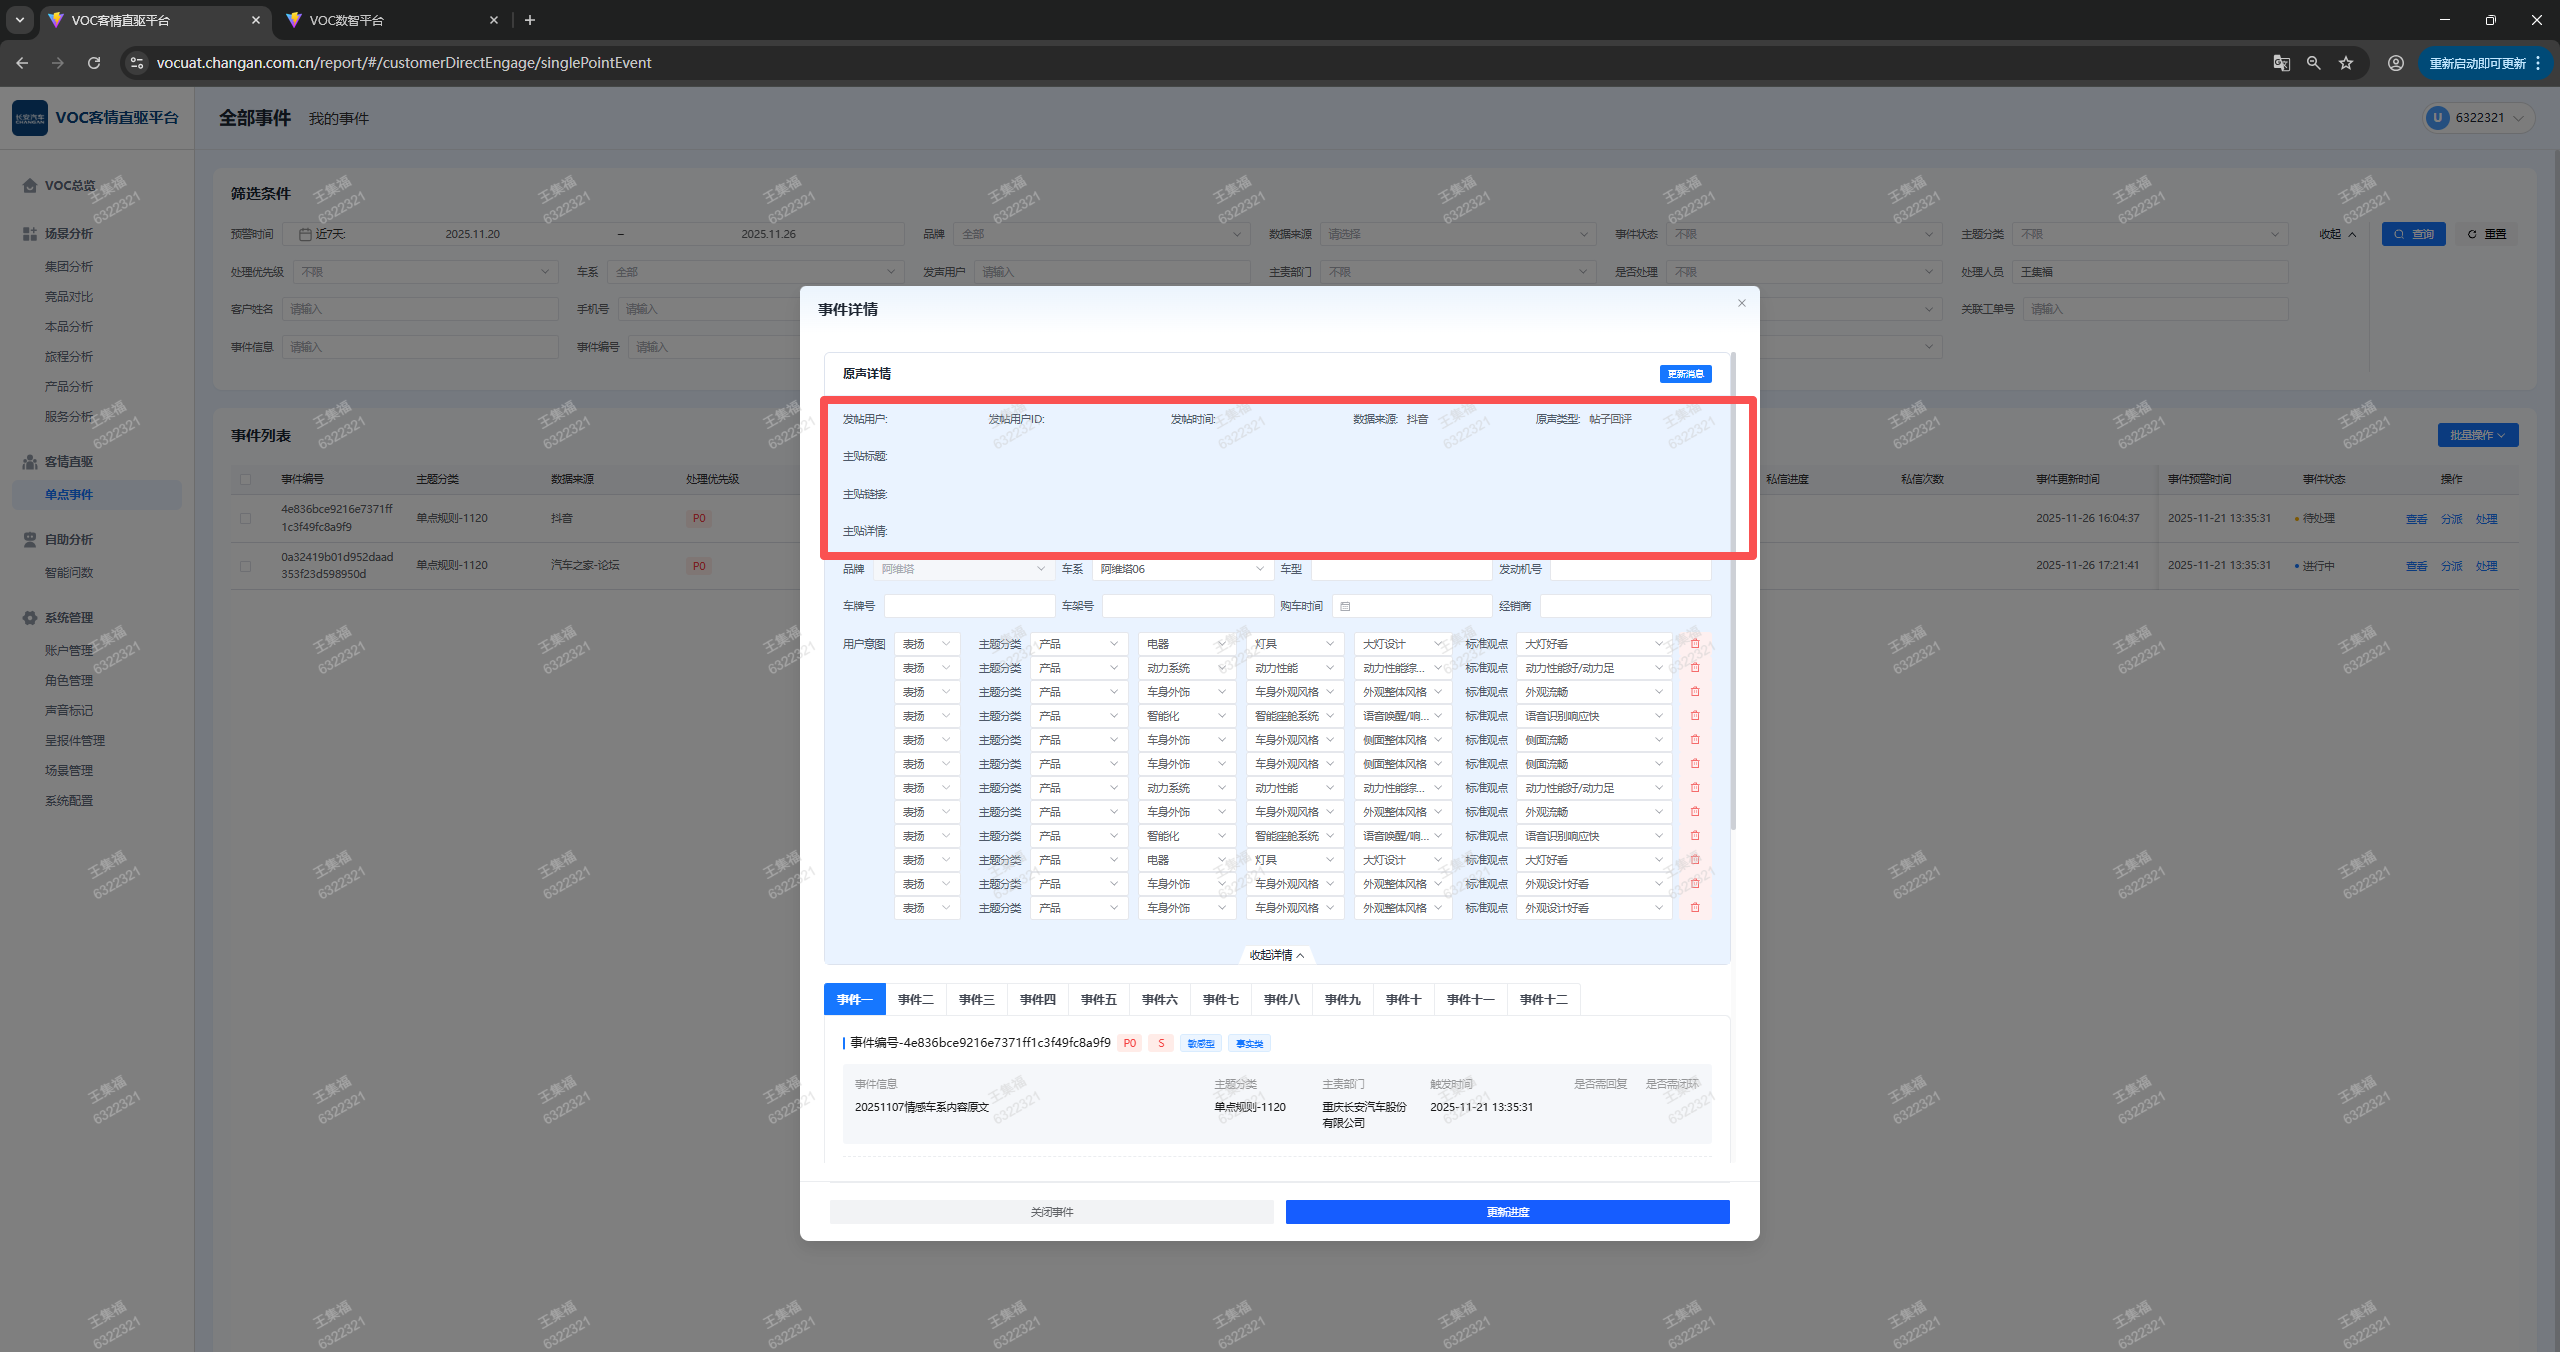This screenshot has width=2560, height=1352.
Task: Tick checkbox for event 4e836bce9216e7371ff
Action: 245,518
